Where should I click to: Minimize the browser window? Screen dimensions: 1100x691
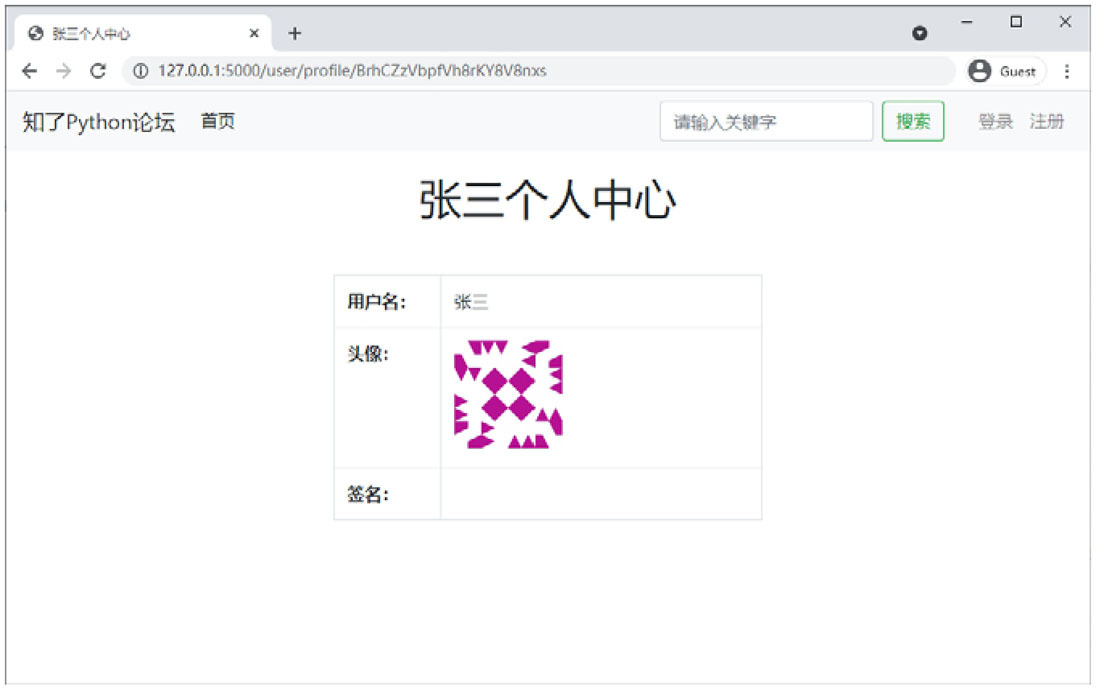967,22
